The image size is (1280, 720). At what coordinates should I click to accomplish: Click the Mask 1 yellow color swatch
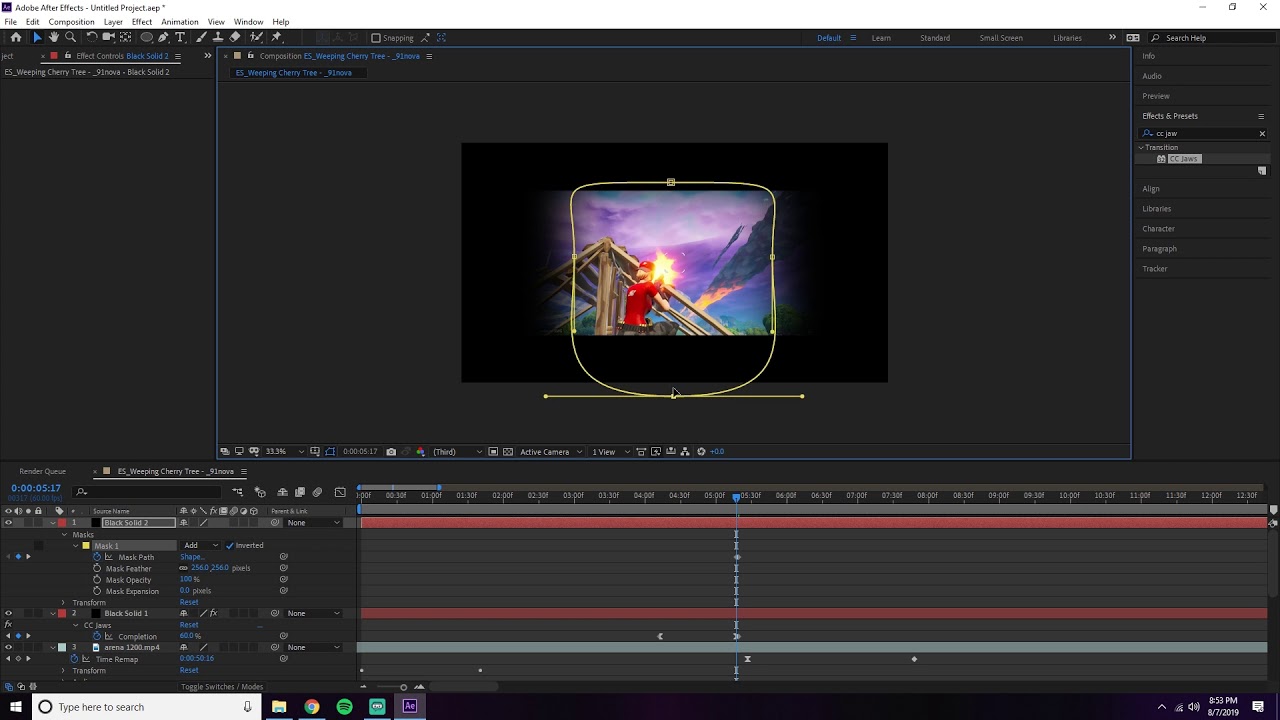[x=86, y=546]
